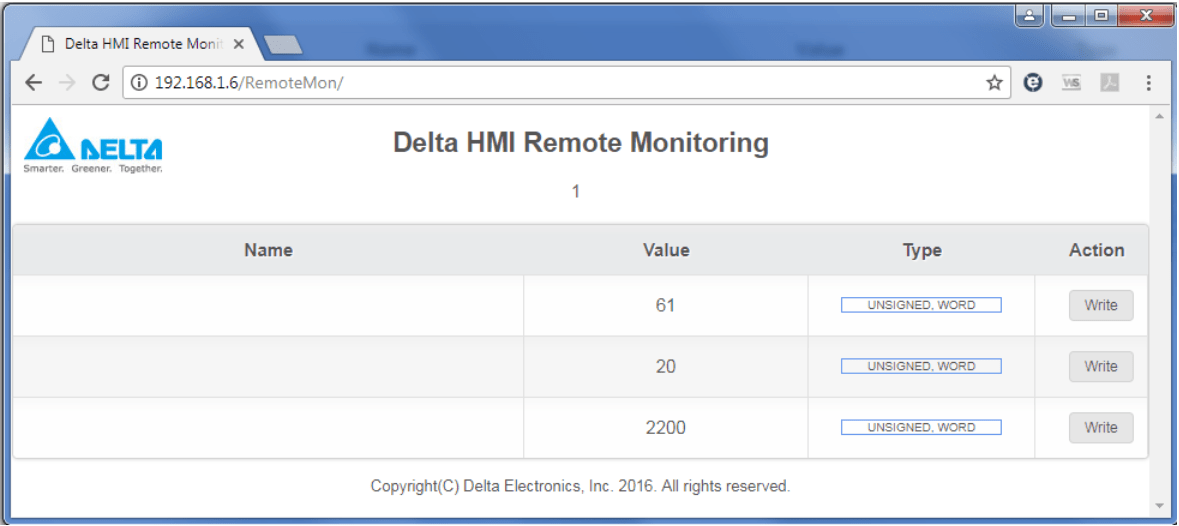
Task: Click the Delta logo
Action: pyautogui.click(x=93, y=146)
